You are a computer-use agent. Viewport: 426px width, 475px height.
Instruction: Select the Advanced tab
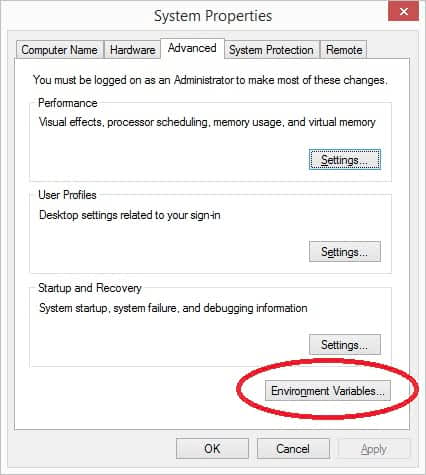click(192, 48)
